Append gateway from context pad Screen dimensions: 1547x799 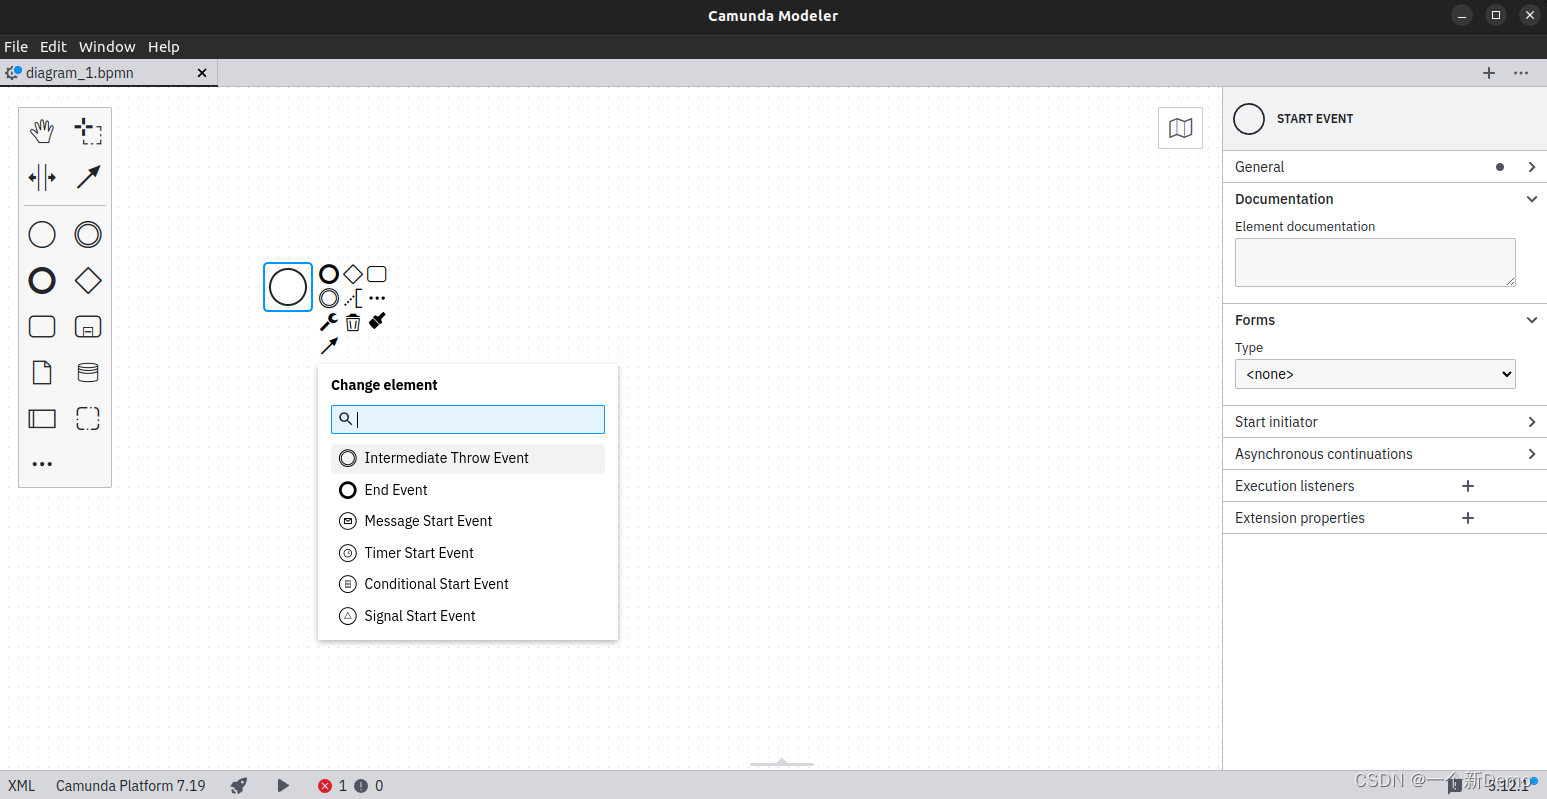click(353, 274)
